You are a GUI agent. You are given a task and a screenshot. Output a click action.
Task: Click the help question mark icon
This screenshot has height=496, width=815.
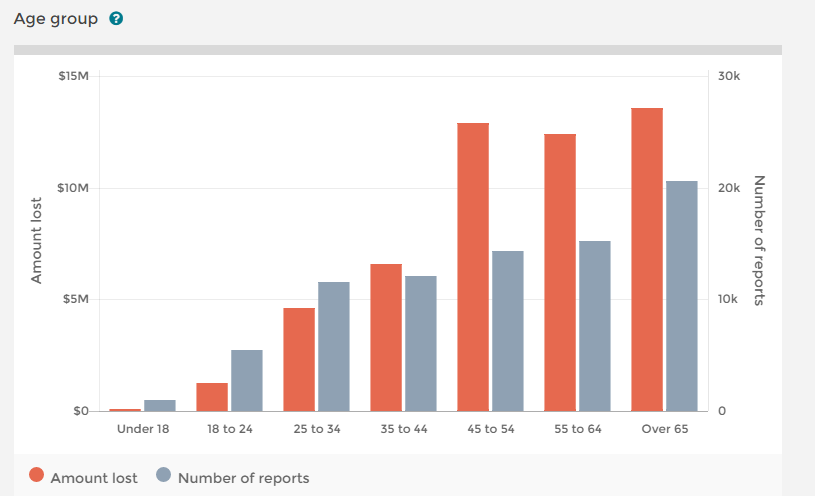(116, 19)
